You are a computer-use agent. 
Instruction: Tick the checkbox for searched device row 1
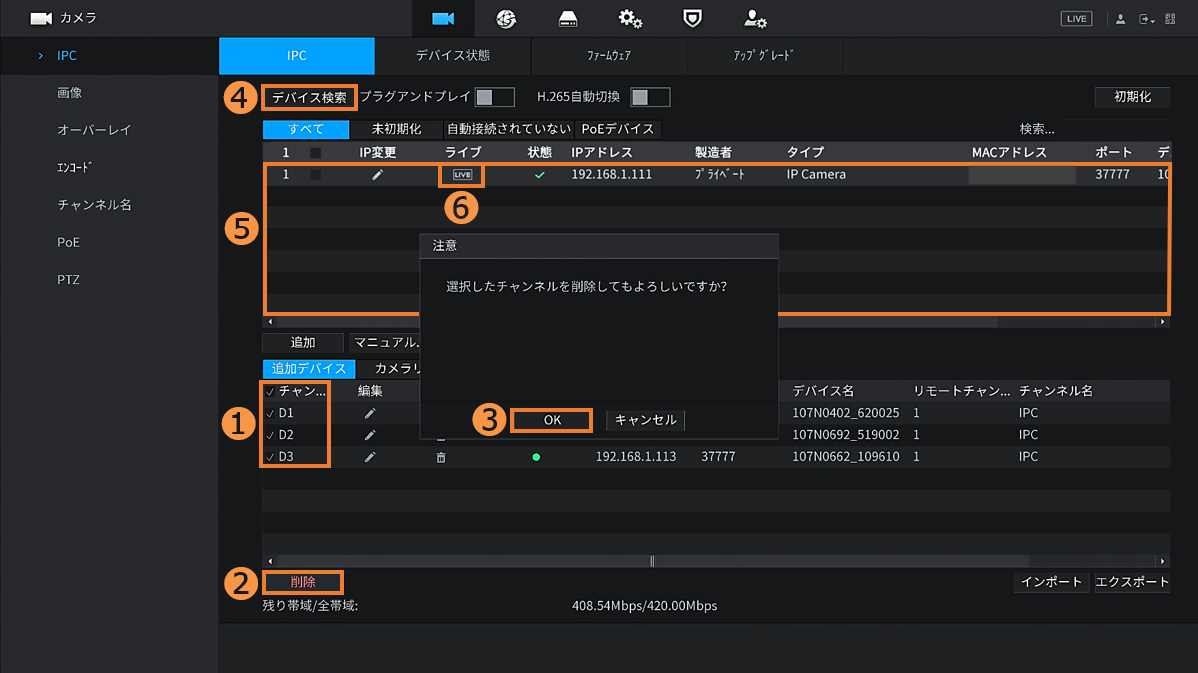point(316,175)
